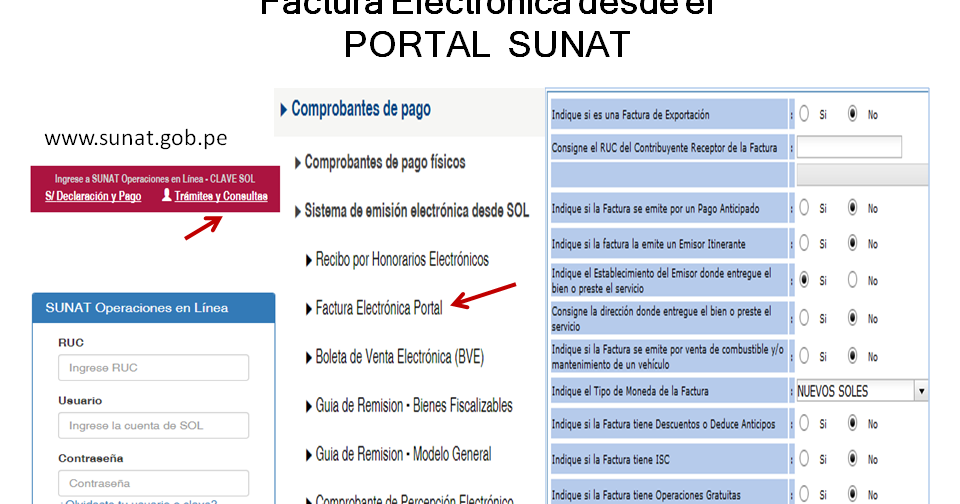Click the RUC del Contribuyente Receptor field
Viewport: 960px width, 504px height.
pyautogui.click(x=849, y=147)
